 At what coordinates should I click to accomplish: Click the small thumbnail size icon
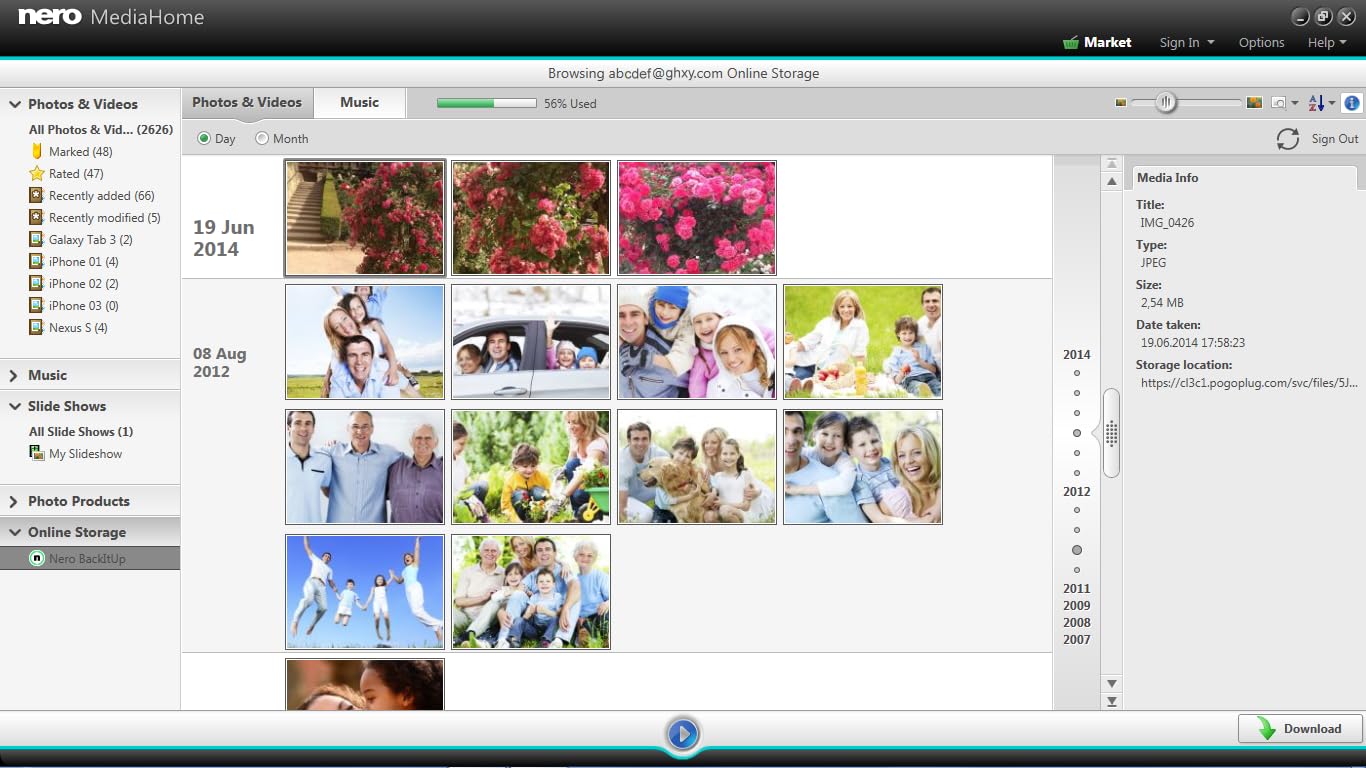tap(1121, 103)
